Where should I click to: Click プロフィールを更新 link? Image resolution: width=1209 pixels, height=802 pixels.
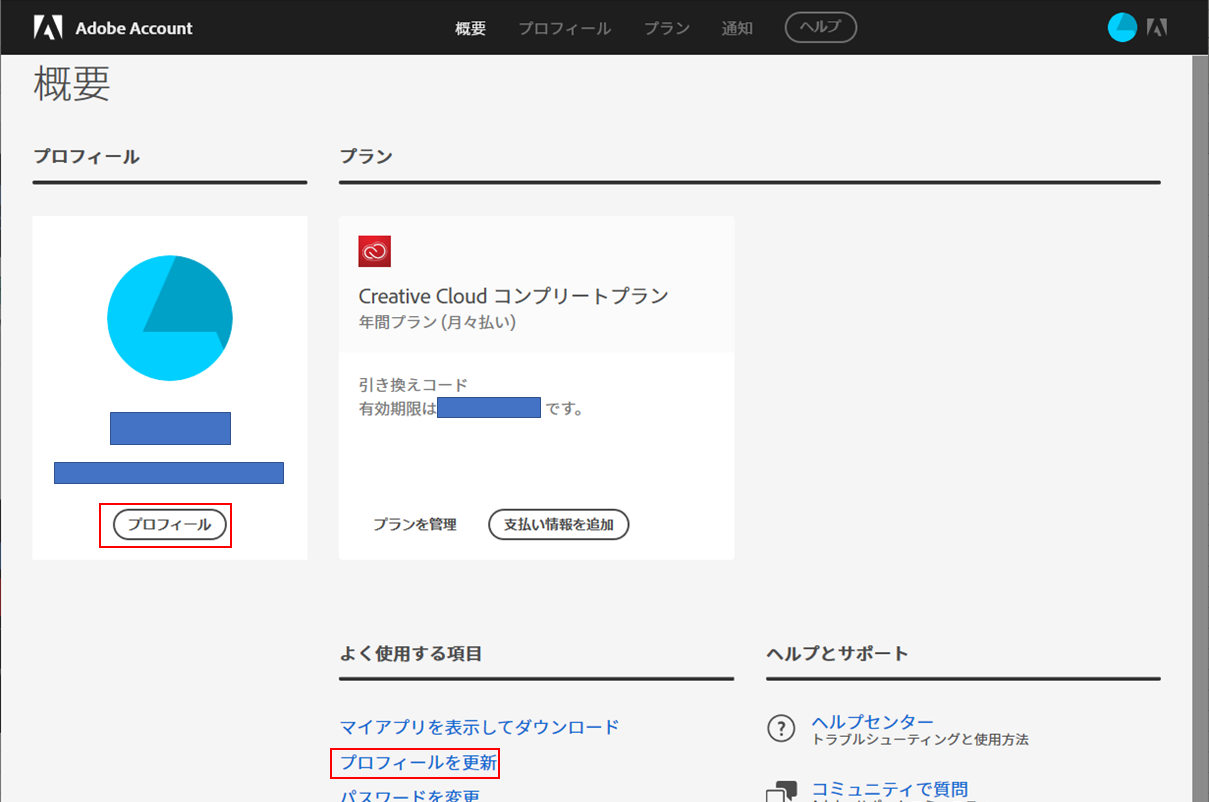tap(417, 763)
